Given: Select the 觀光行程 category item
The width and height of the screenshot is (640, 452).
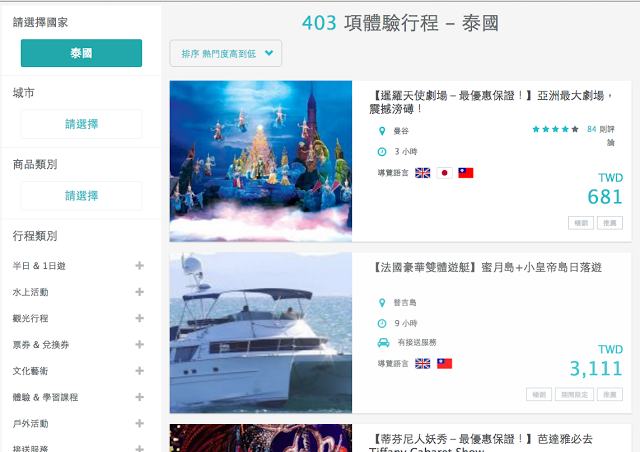Looking at the screenshot, I should click(x=30, y=318).
